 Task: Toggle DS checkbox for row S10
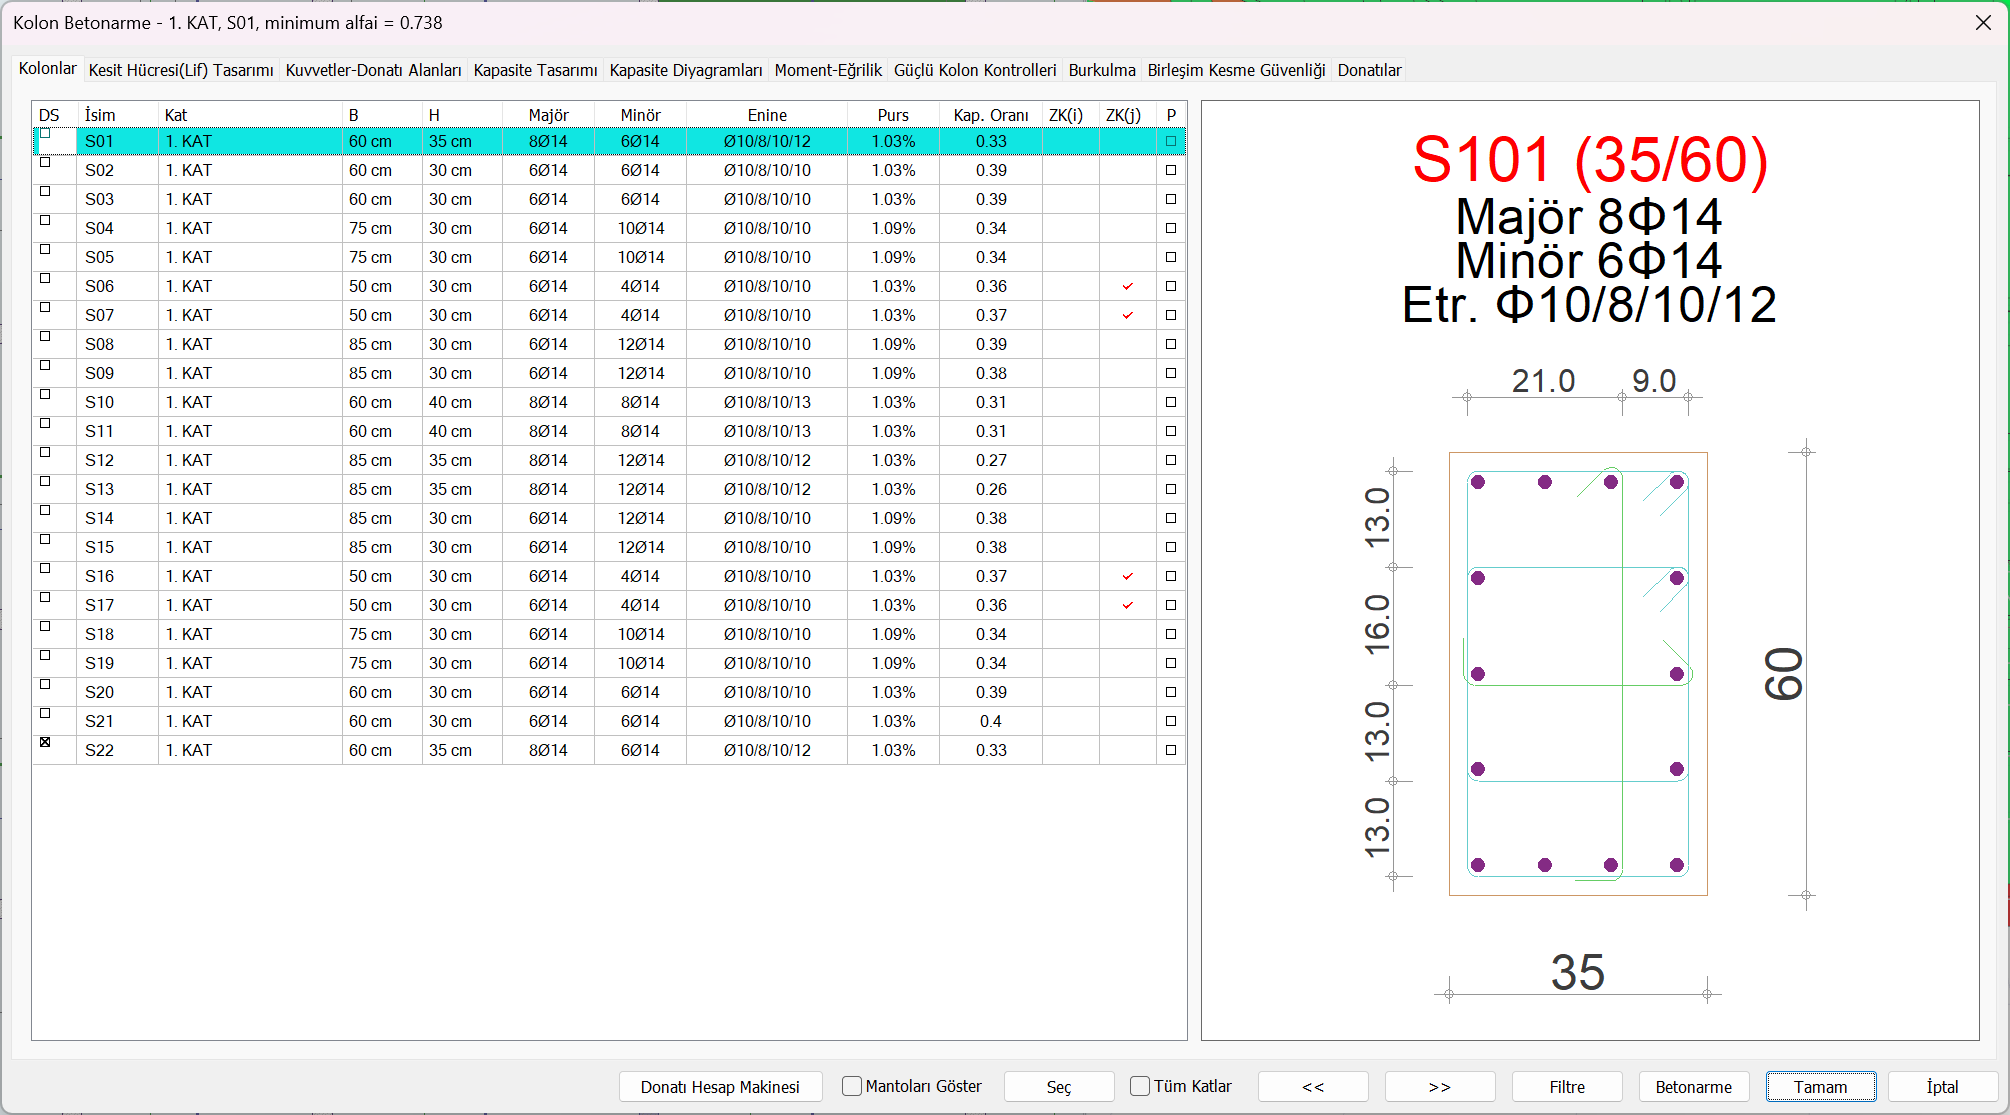(x=45, y=394)
